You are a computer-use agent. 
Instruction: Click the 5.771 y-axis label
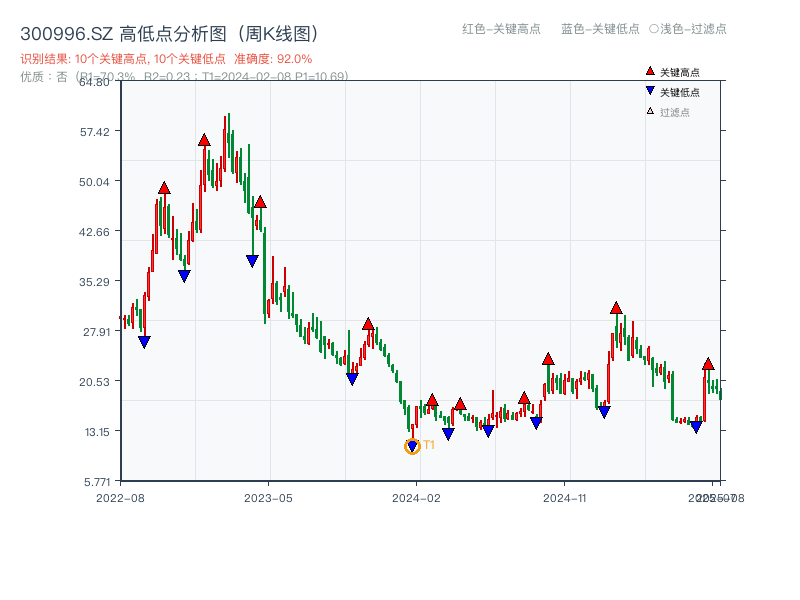click(x=97, y=482)
